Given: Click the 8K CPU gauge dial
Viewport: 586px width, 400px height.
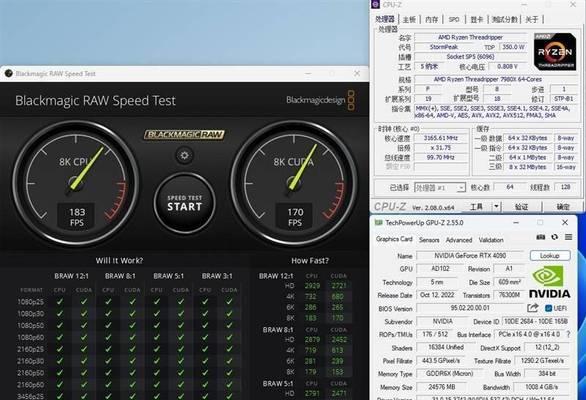Looking at the screenshot, I should (76, 183).
